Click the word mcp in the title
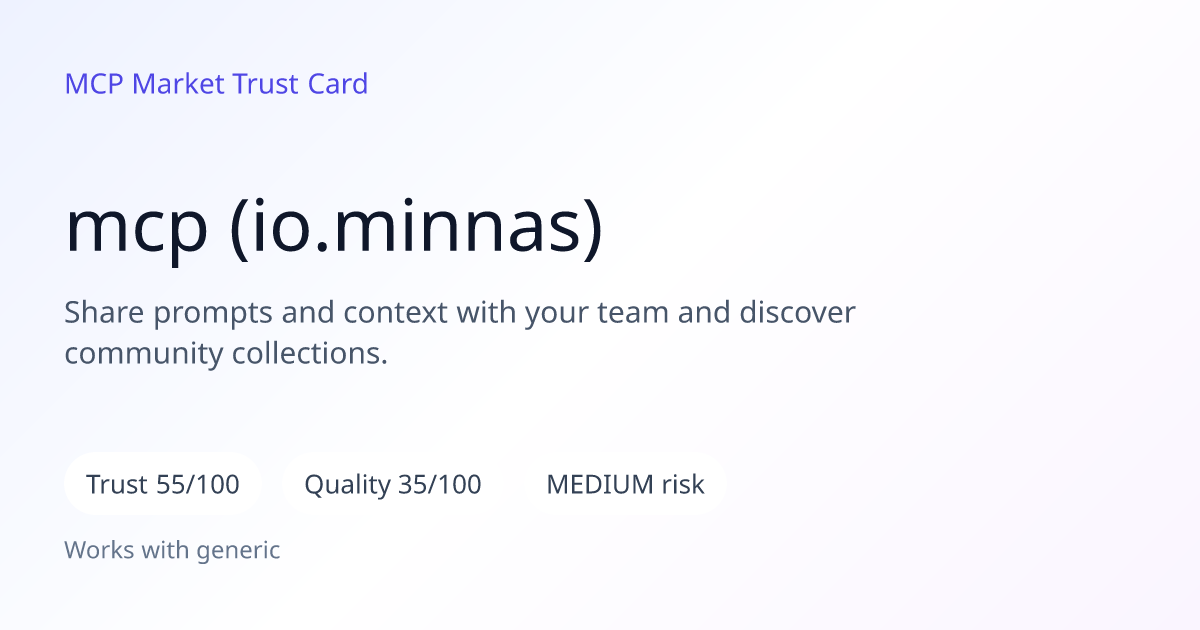The width and height of the screenshot is (1200, 630). 137,229
